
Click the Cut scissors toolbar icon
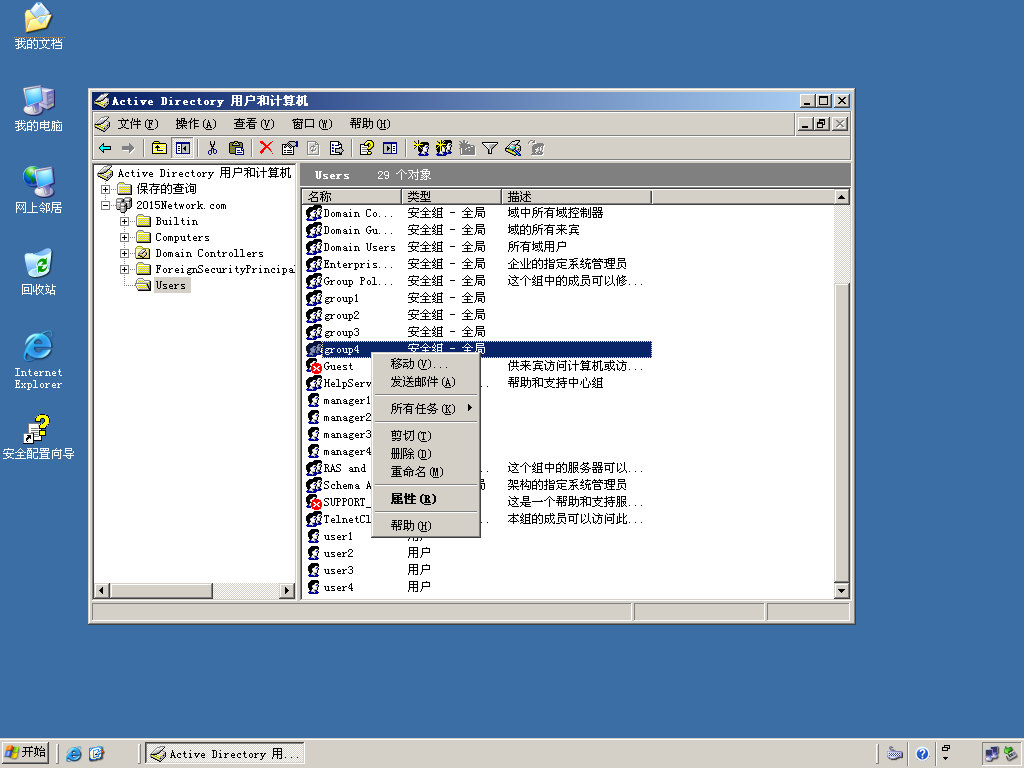(212, 148)
